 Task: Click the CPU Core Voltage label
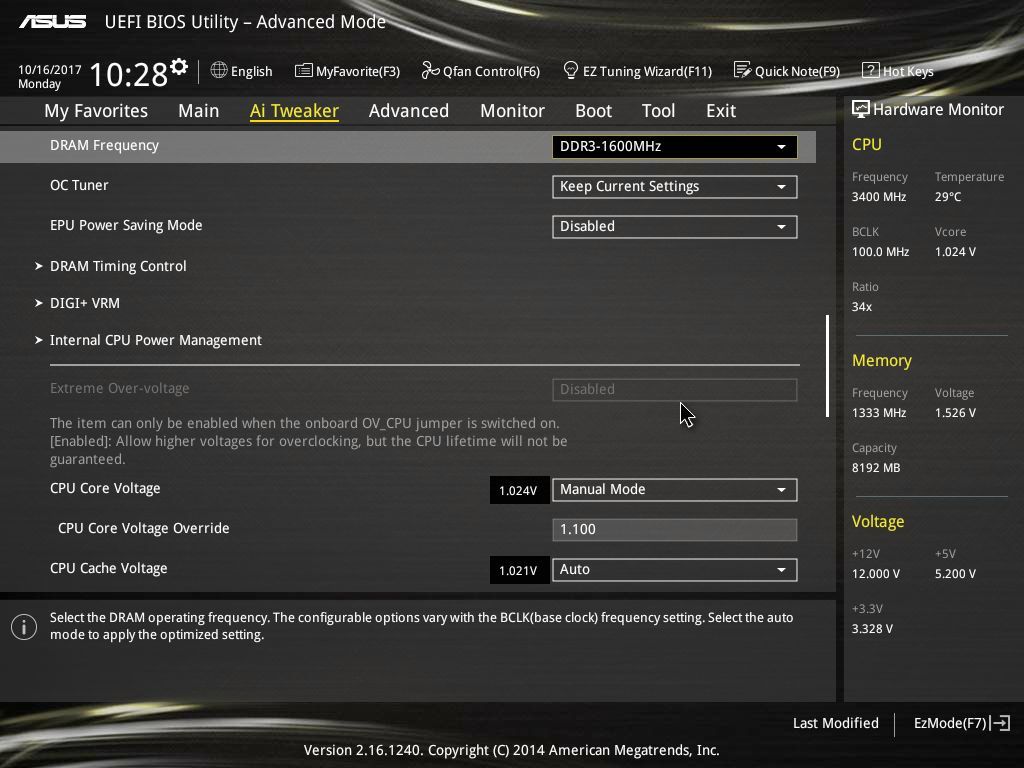[x=105, y=488]
